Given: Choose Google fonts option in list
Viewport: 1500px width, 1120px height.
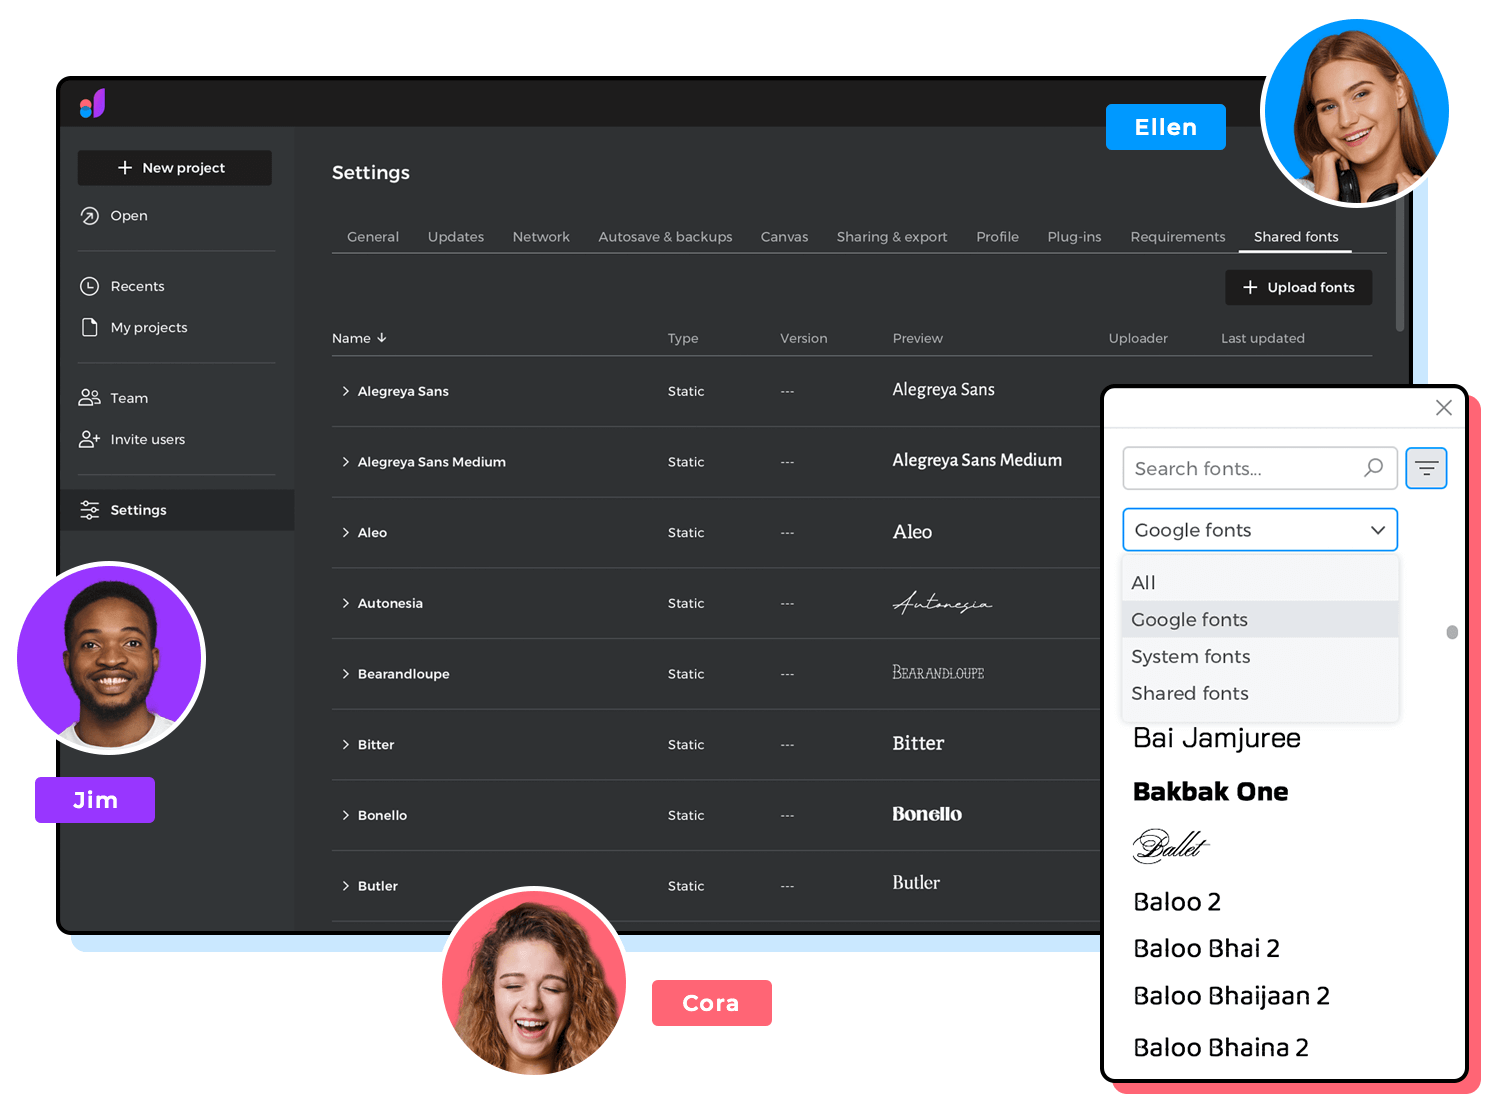Looking at the screenshot, I should (x=1260, y=619).
